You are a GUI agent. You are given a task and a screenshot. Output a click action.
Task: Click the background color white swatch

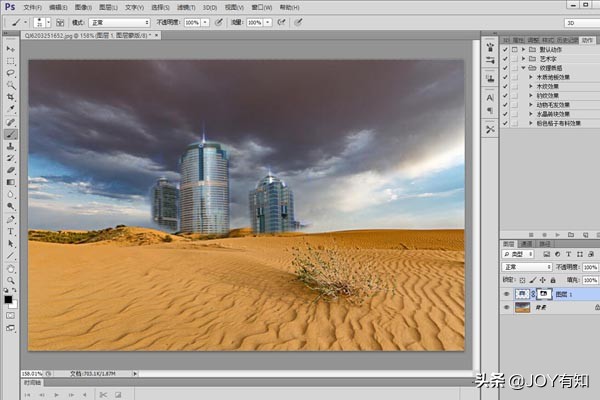[x=14, y=305]
